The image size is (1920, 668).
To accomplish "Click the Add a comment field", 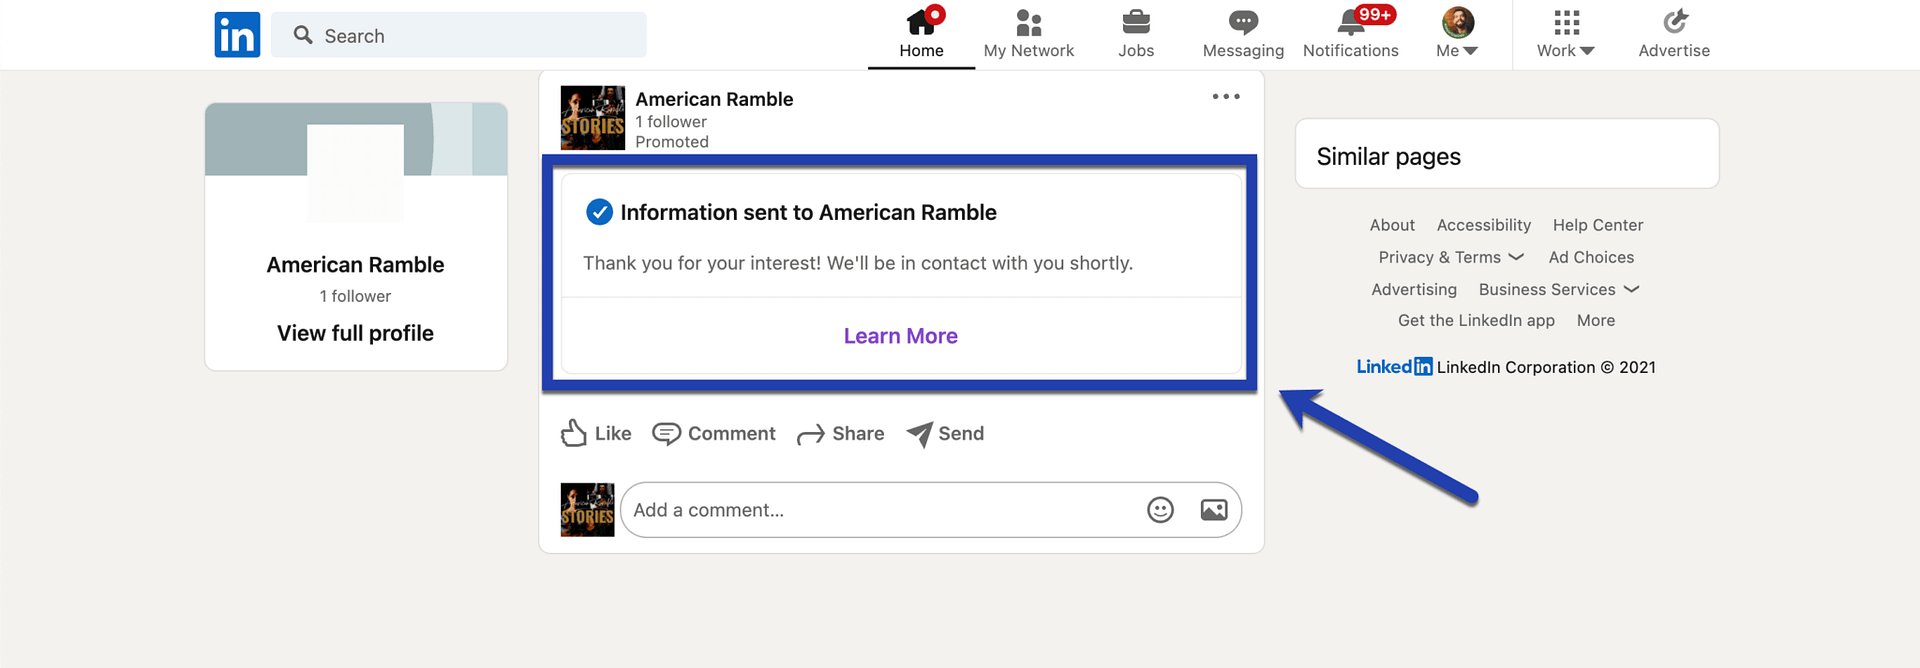I will pos(931,510).
